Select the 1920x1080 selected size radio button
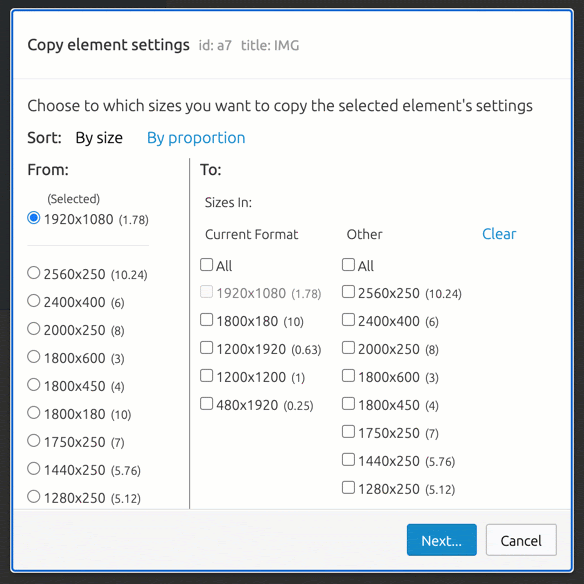This screenshot has height=584, width=584. 34,218
